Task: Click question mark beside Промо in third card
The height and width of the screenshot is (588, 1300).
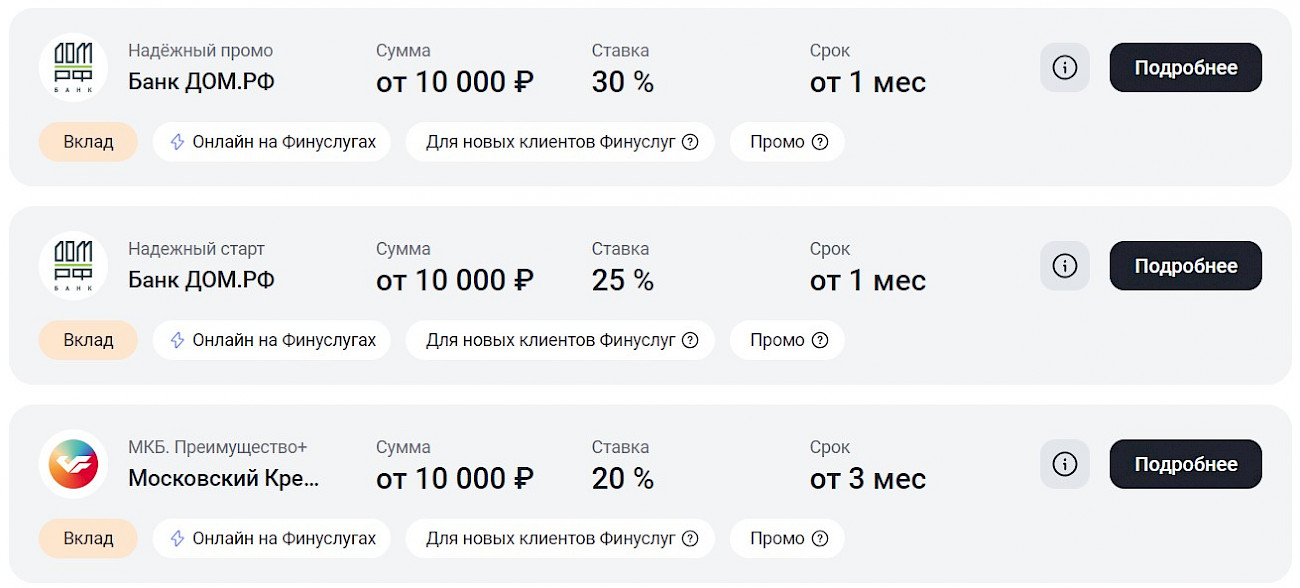Action: (820, 538)
